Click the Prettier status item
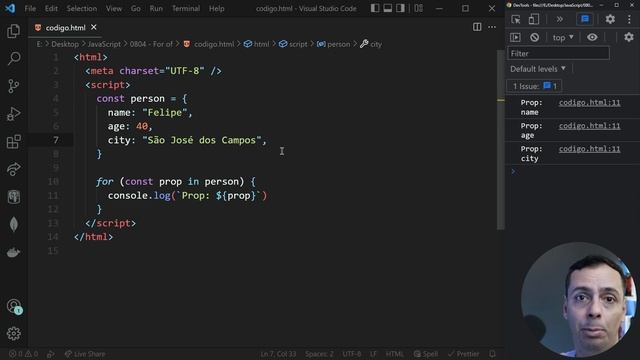The height and width of the screenshot is (360, 640). tap(464, 354)
